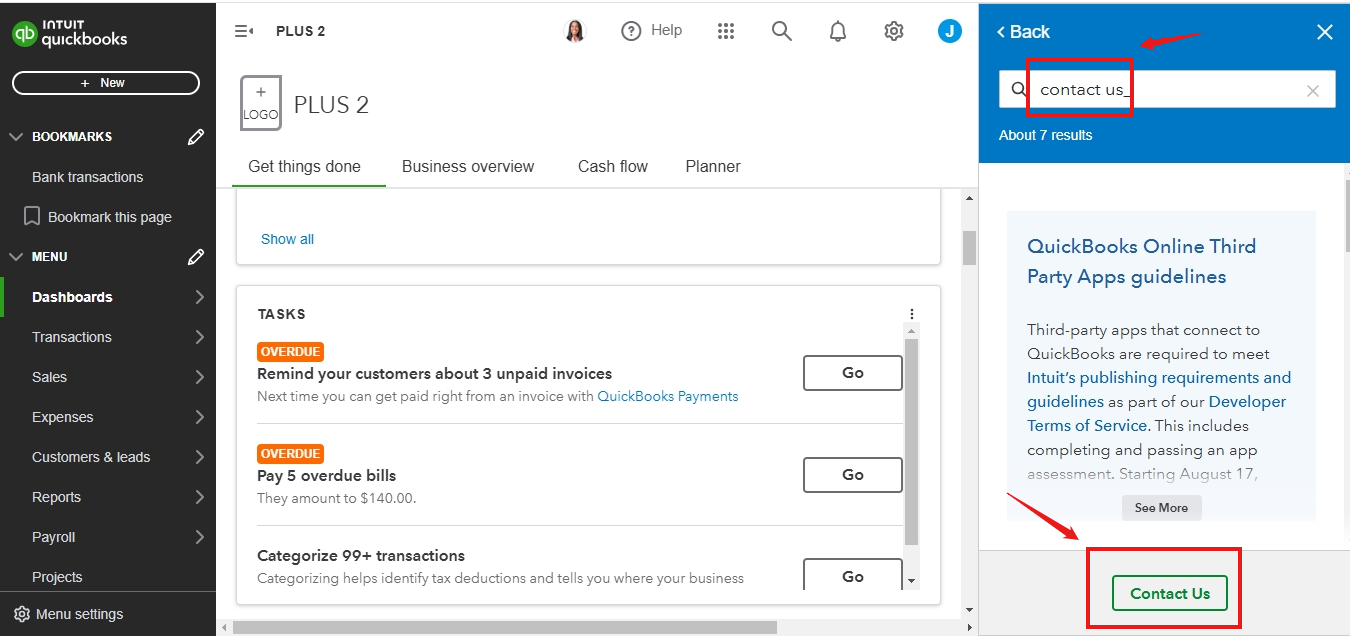Screen dimensions: 1350x636
Task: Open the Tasks three-dot options menu
Action: (912, 314)
